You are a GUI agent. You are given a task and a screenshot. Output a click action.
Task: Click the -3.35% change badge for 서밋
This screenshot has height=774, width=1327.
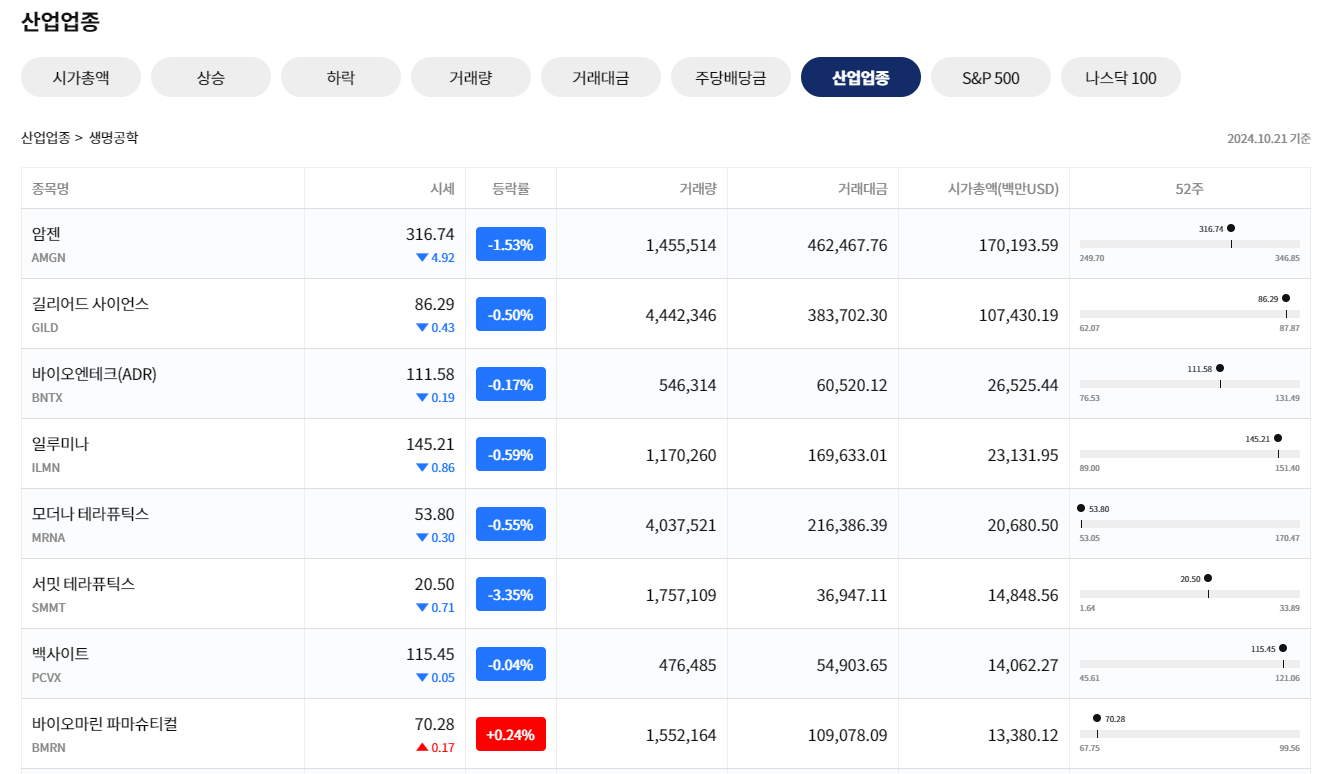point(511,594)
